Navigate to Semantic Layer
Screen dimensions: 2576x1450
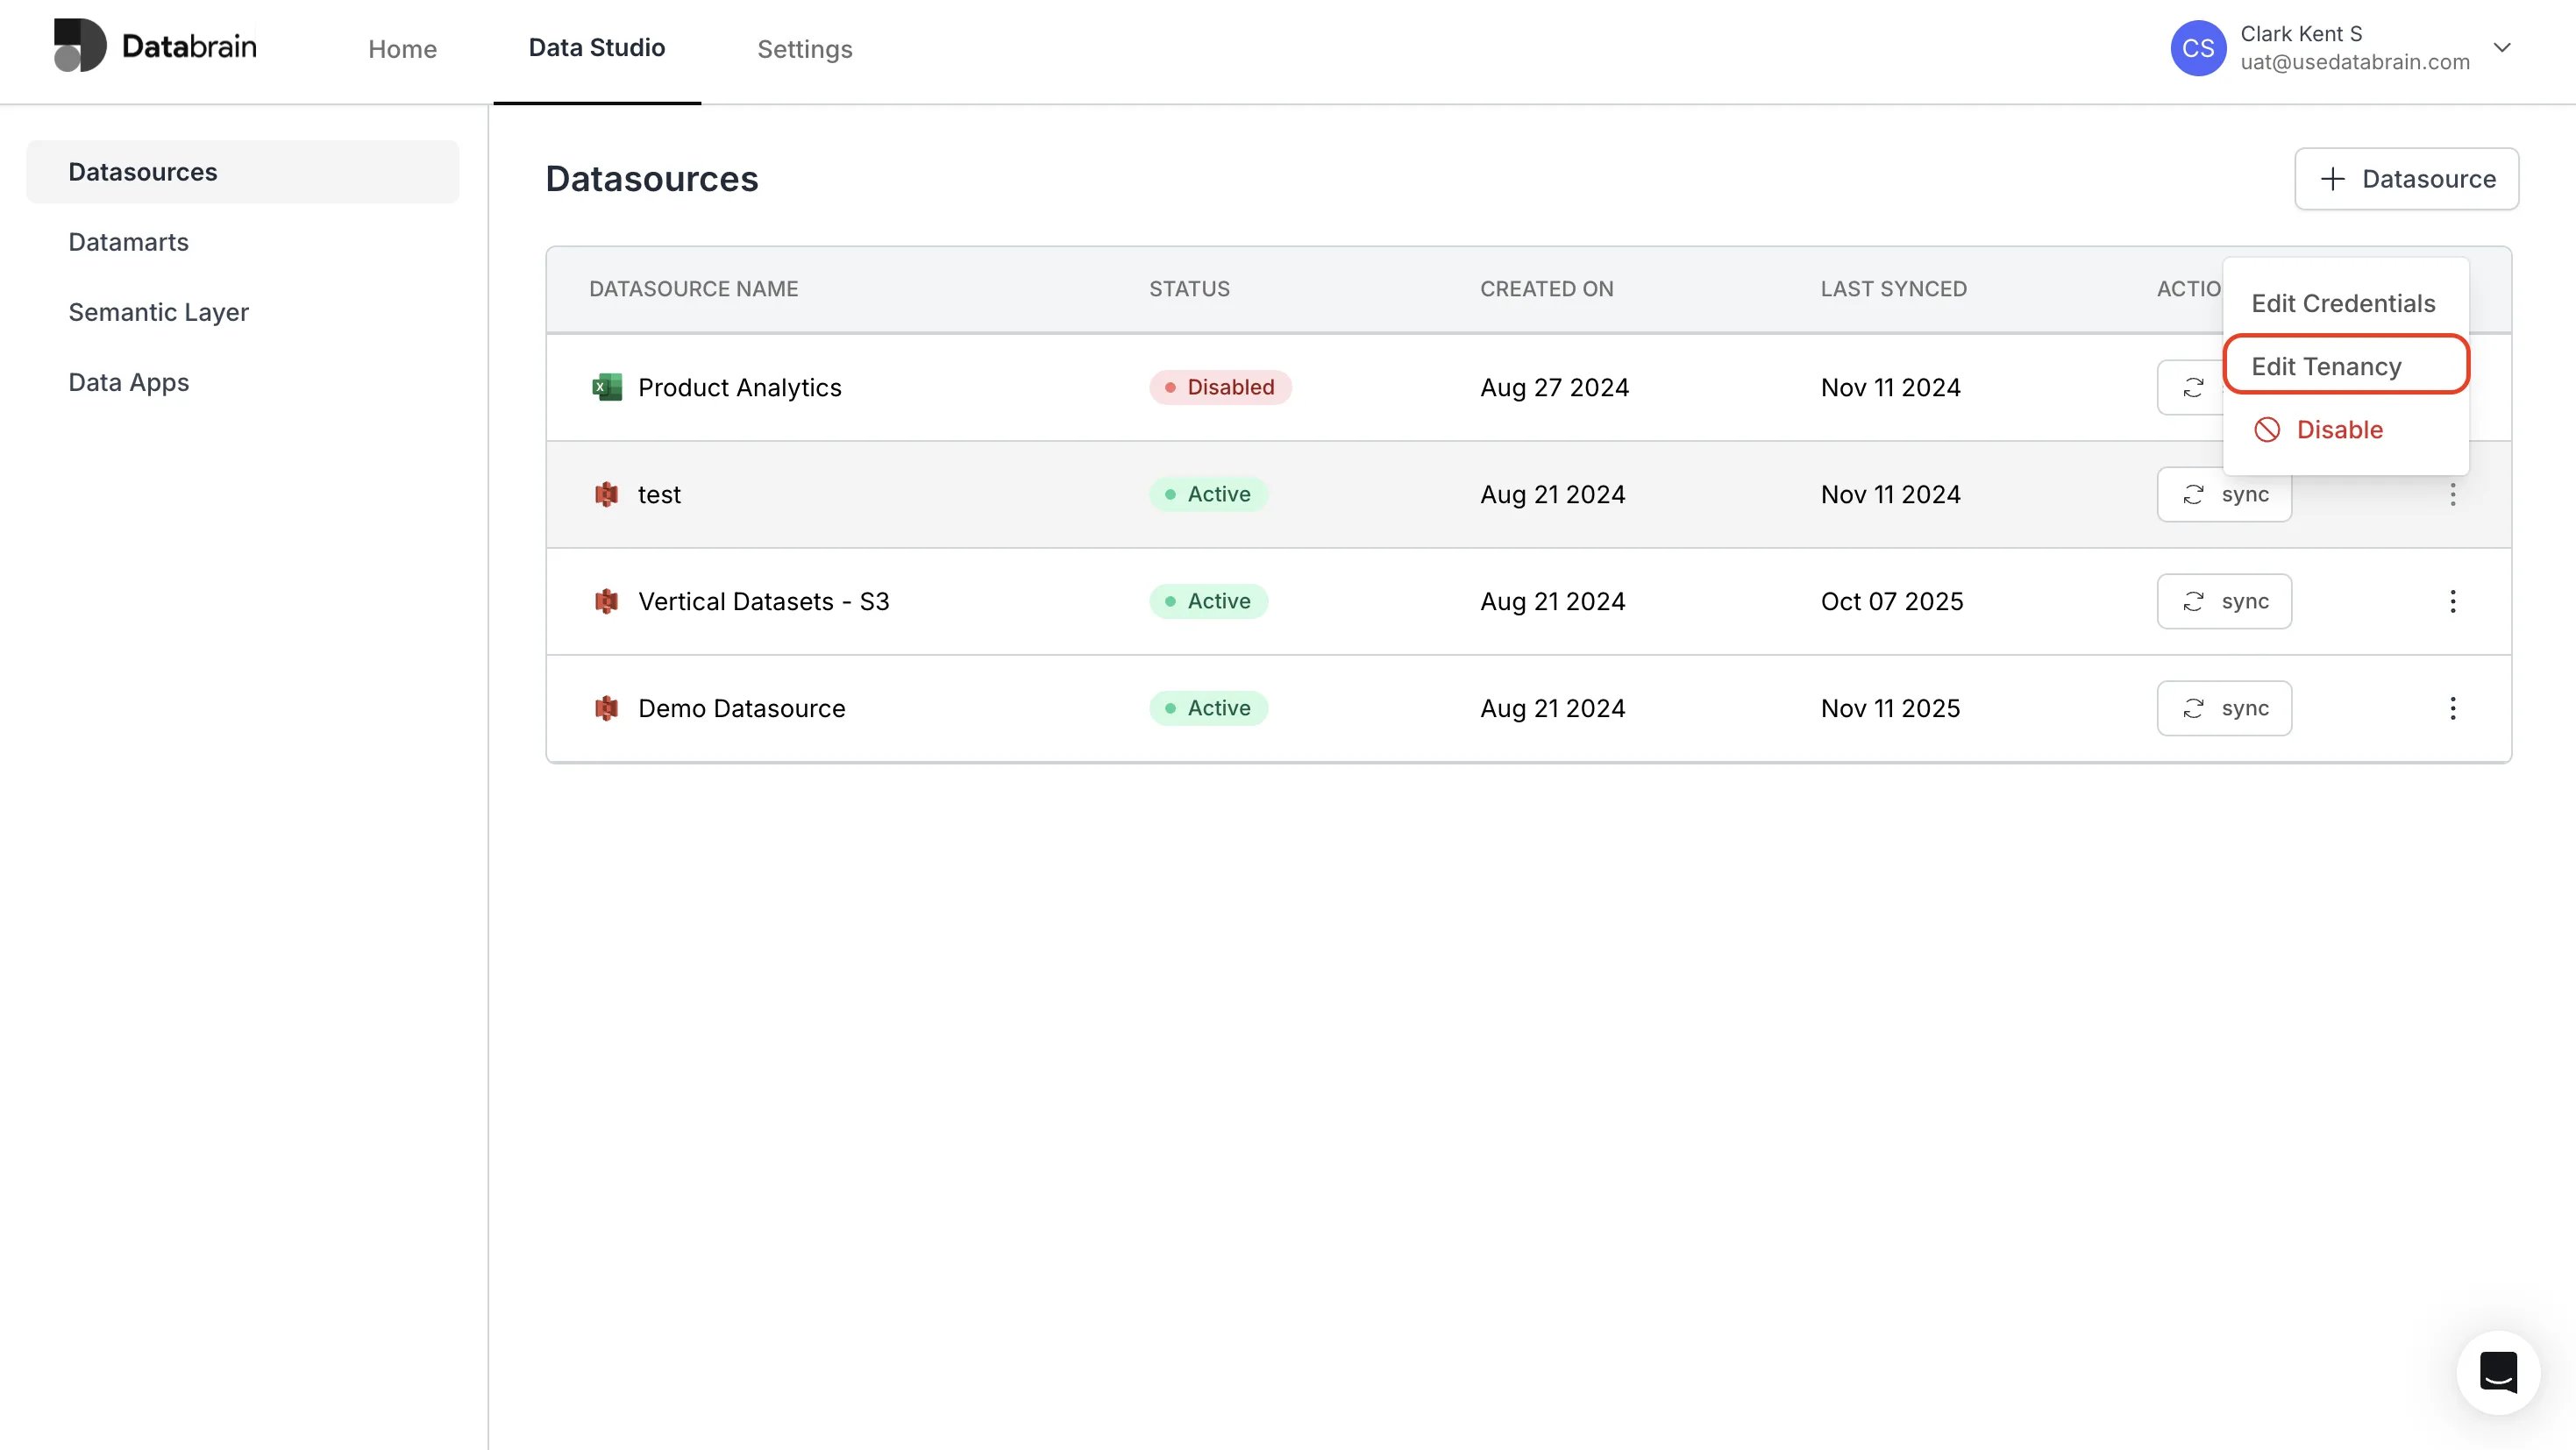coord(158,312)
